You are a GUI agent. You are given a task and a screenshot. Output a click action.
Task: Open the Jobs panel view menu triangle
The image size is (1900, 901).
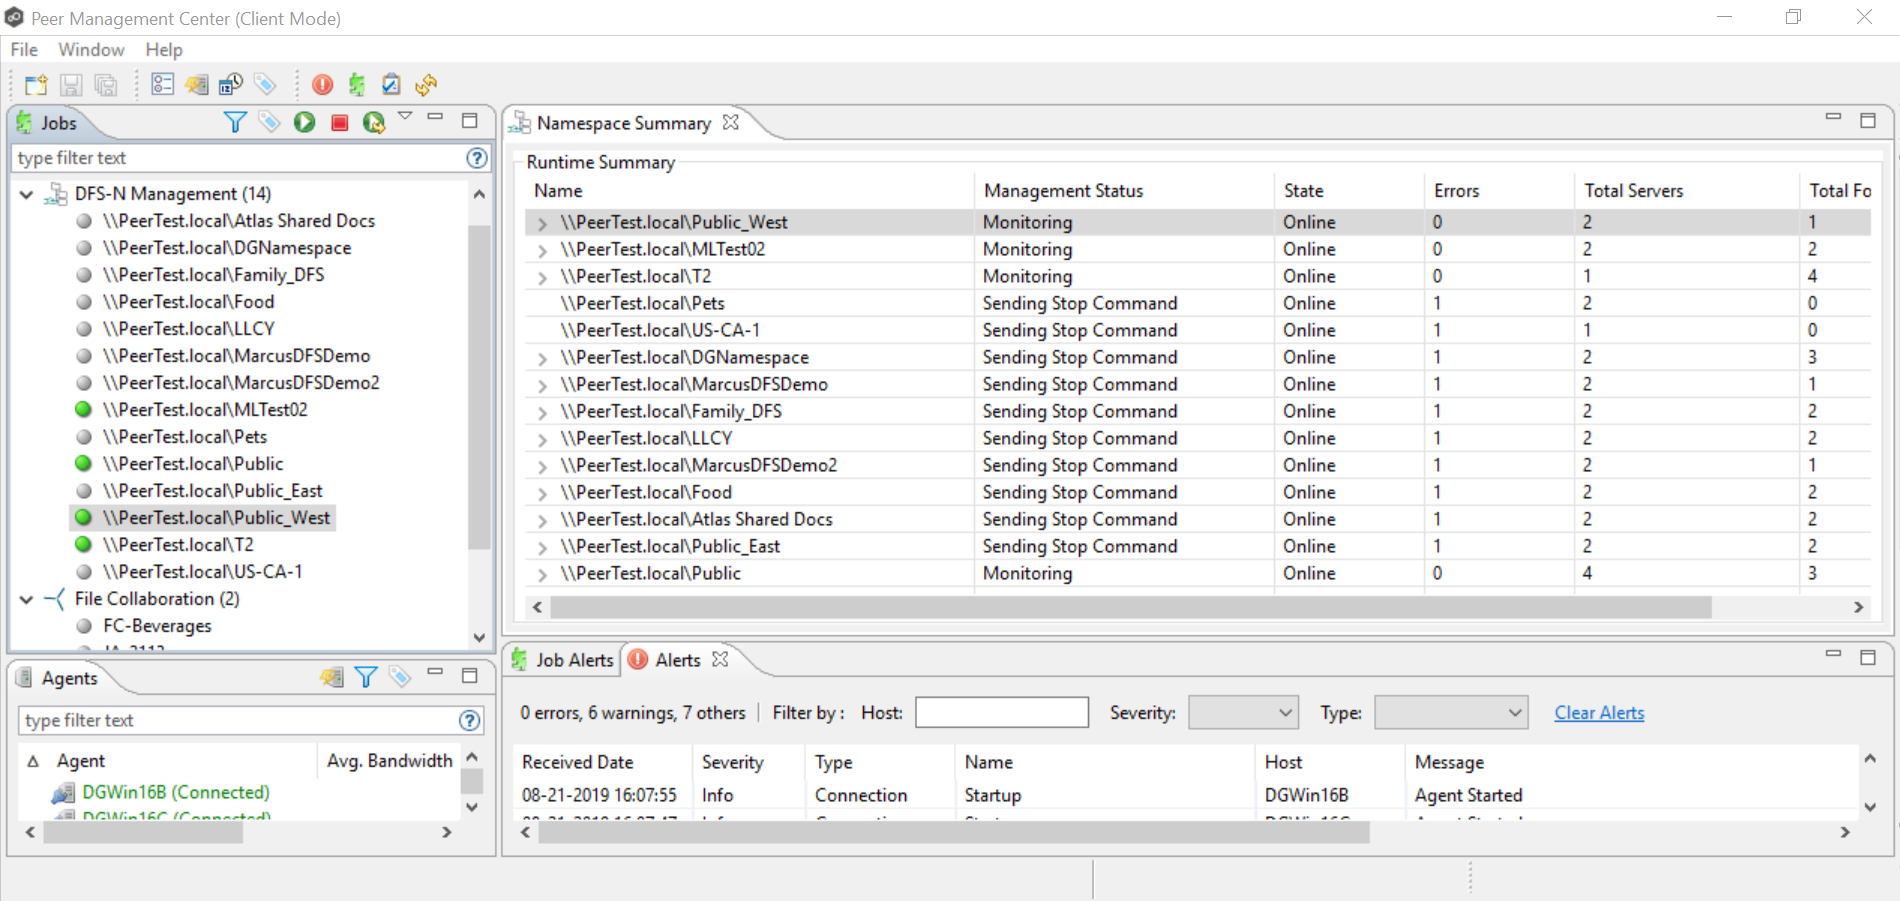coord(405,116)
